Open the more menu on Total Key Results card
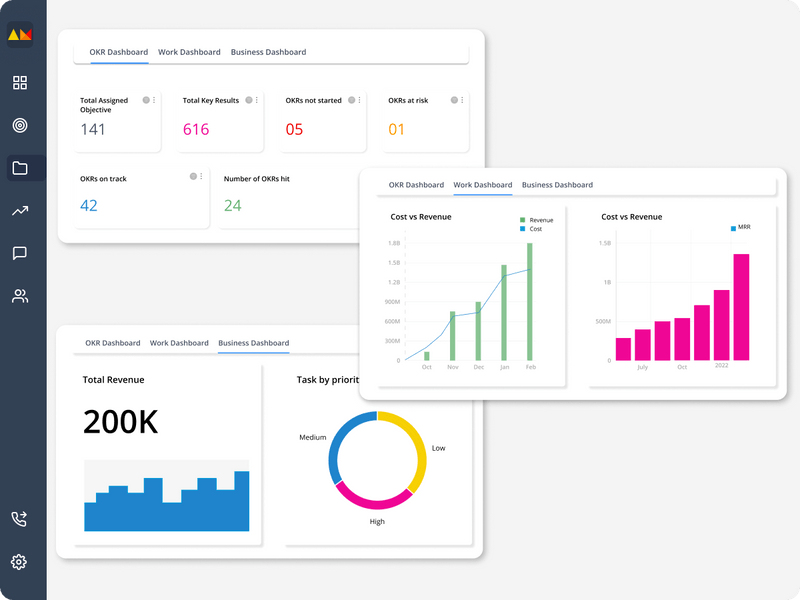This screenshot has width=800, height=600. (256, 100)
